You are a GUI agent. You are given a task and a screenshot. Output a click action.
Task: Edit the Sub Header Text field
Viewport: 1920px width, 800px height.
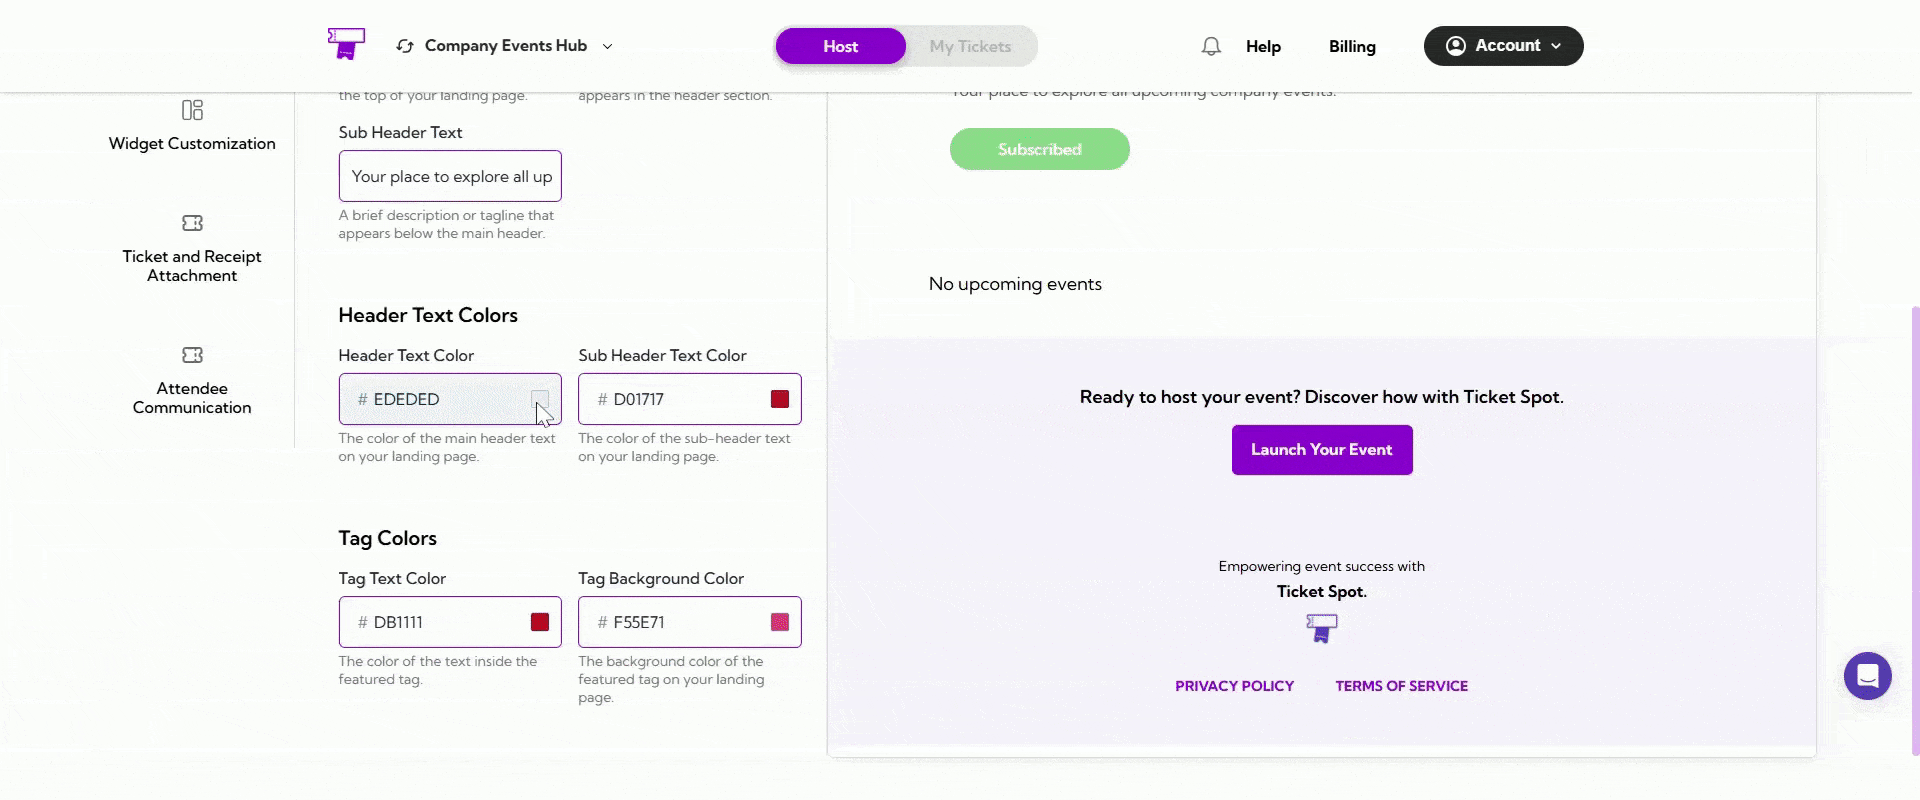click(450, 176)
